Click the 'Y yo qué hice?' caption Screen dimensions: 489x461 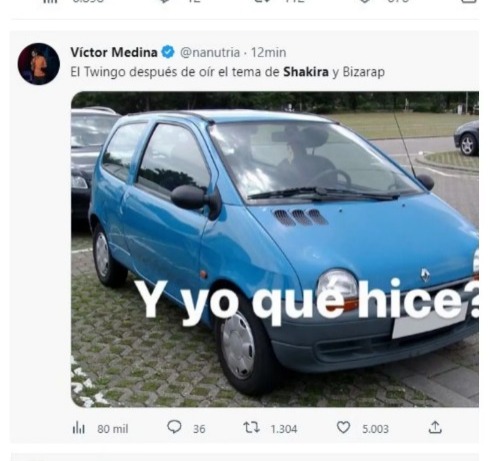pos(307,300)
